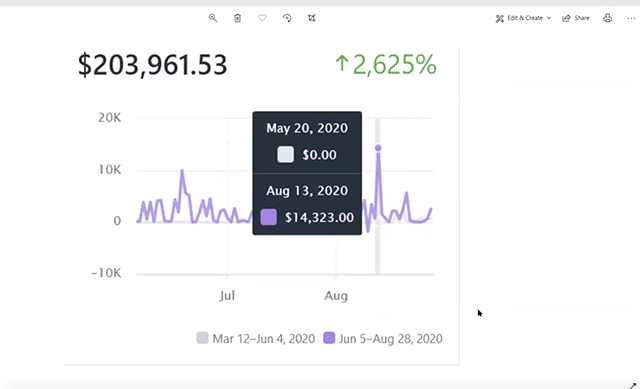This screenshot has width=640, height=389.
Task: Click the $203,961.53 total value
Action: click(x=152, y=64)
